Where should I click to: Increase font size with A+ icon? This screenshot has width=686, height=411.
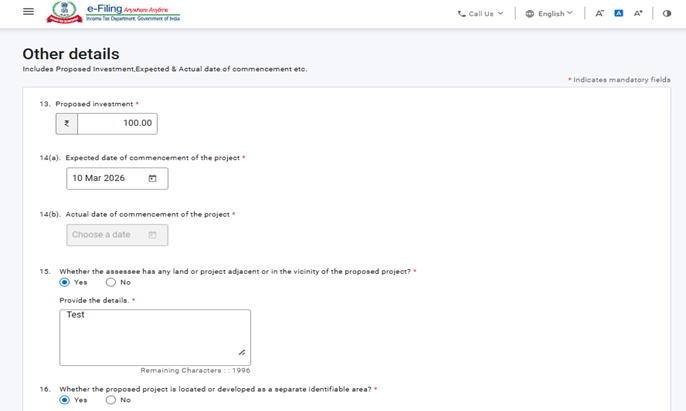(639, 14)
